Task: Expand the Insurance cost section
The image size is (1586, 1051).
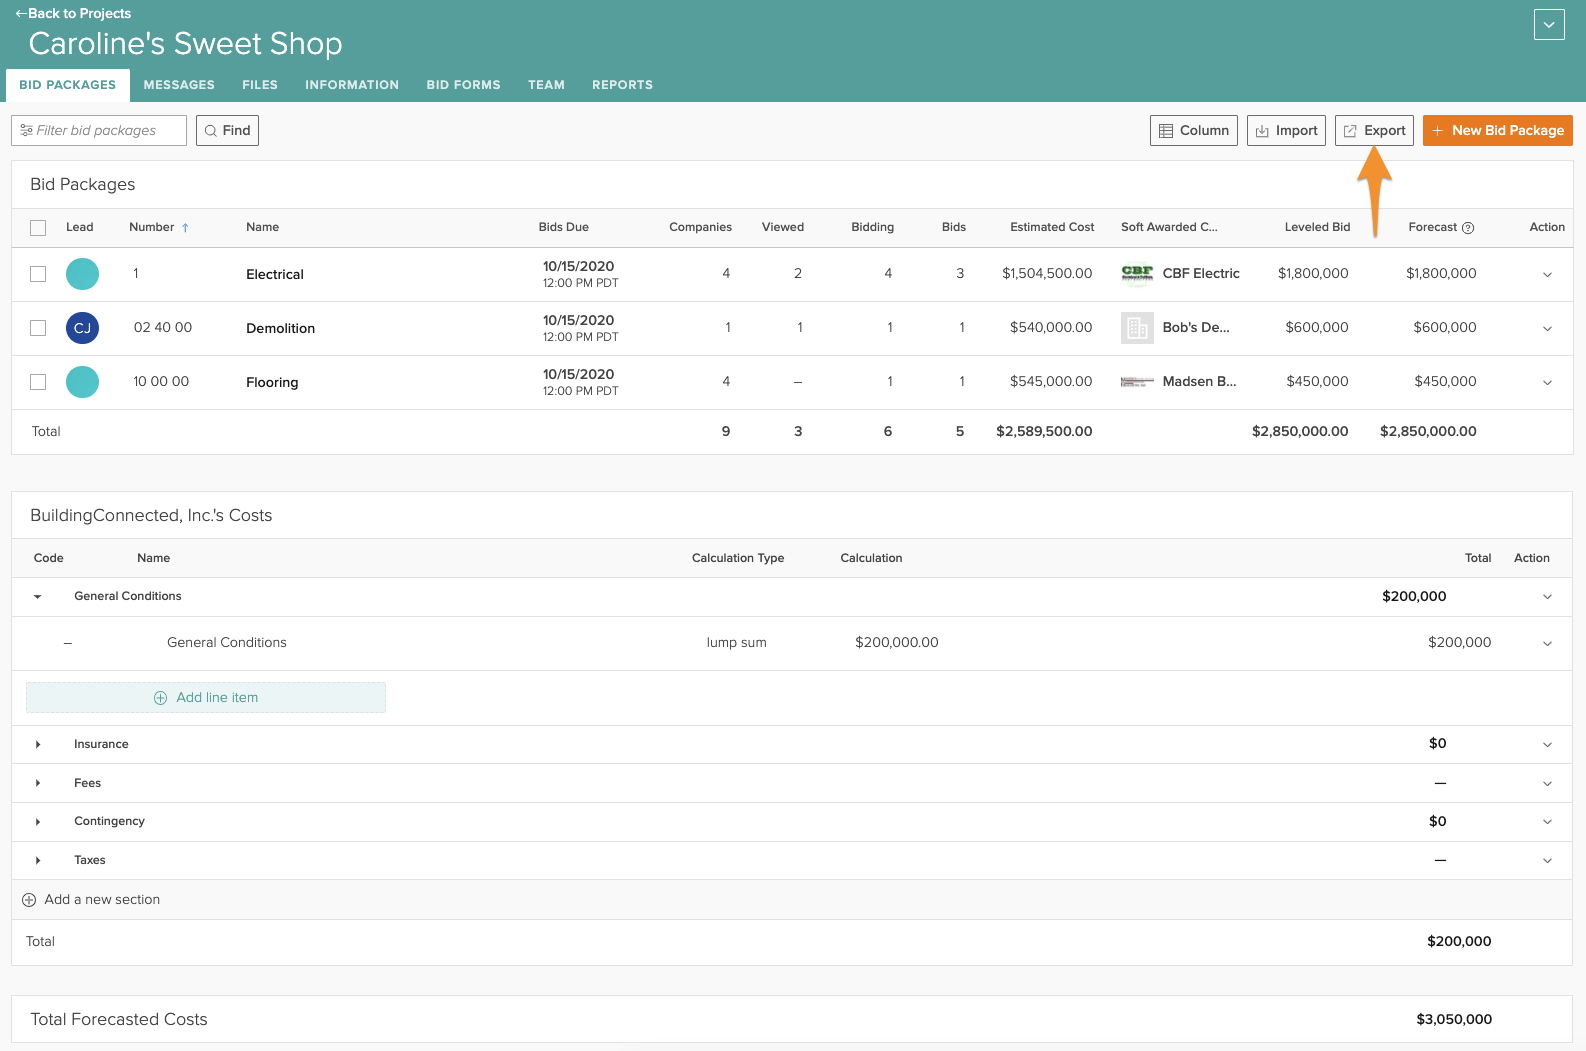Action: coord(38,745)
